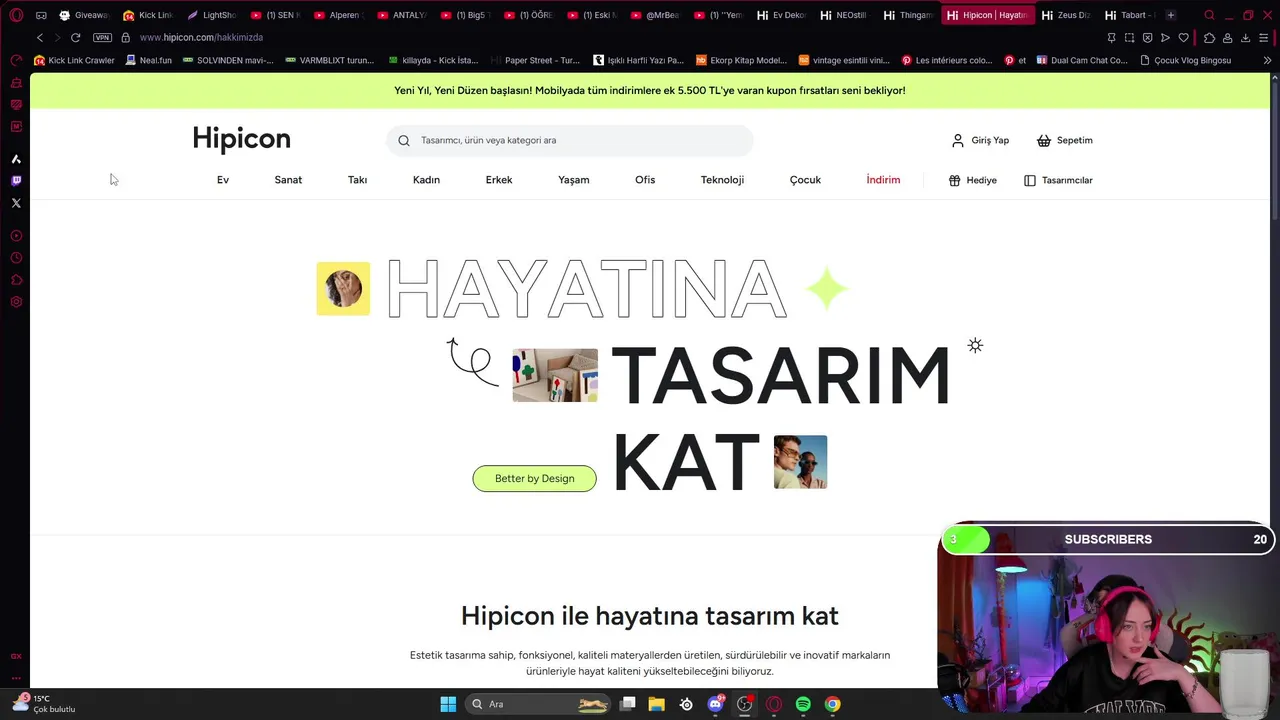Switch to the Zeus Hipicon tab
Image resolution: width=1280 pixels, height=720 pixels.
pyautogui.click(x=1067, y=15)
